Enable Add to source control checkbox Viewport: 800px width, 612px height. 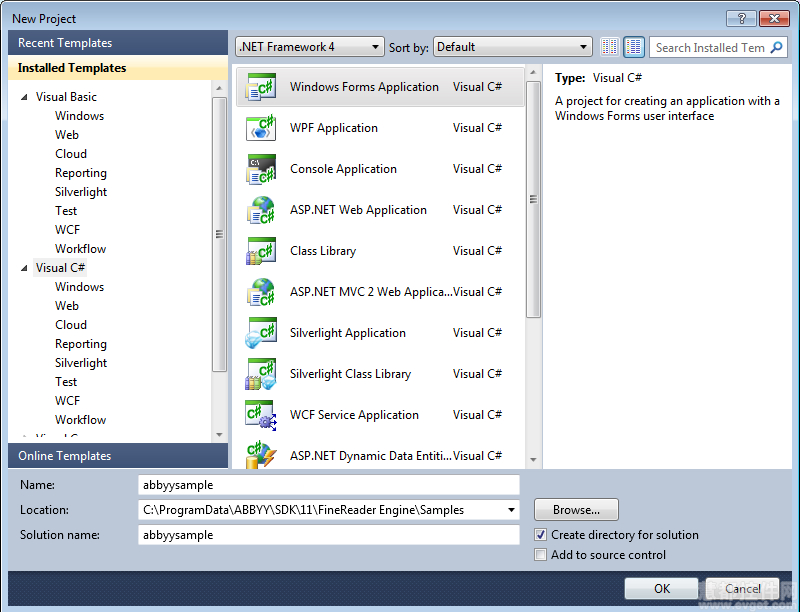tap(540, 554)
